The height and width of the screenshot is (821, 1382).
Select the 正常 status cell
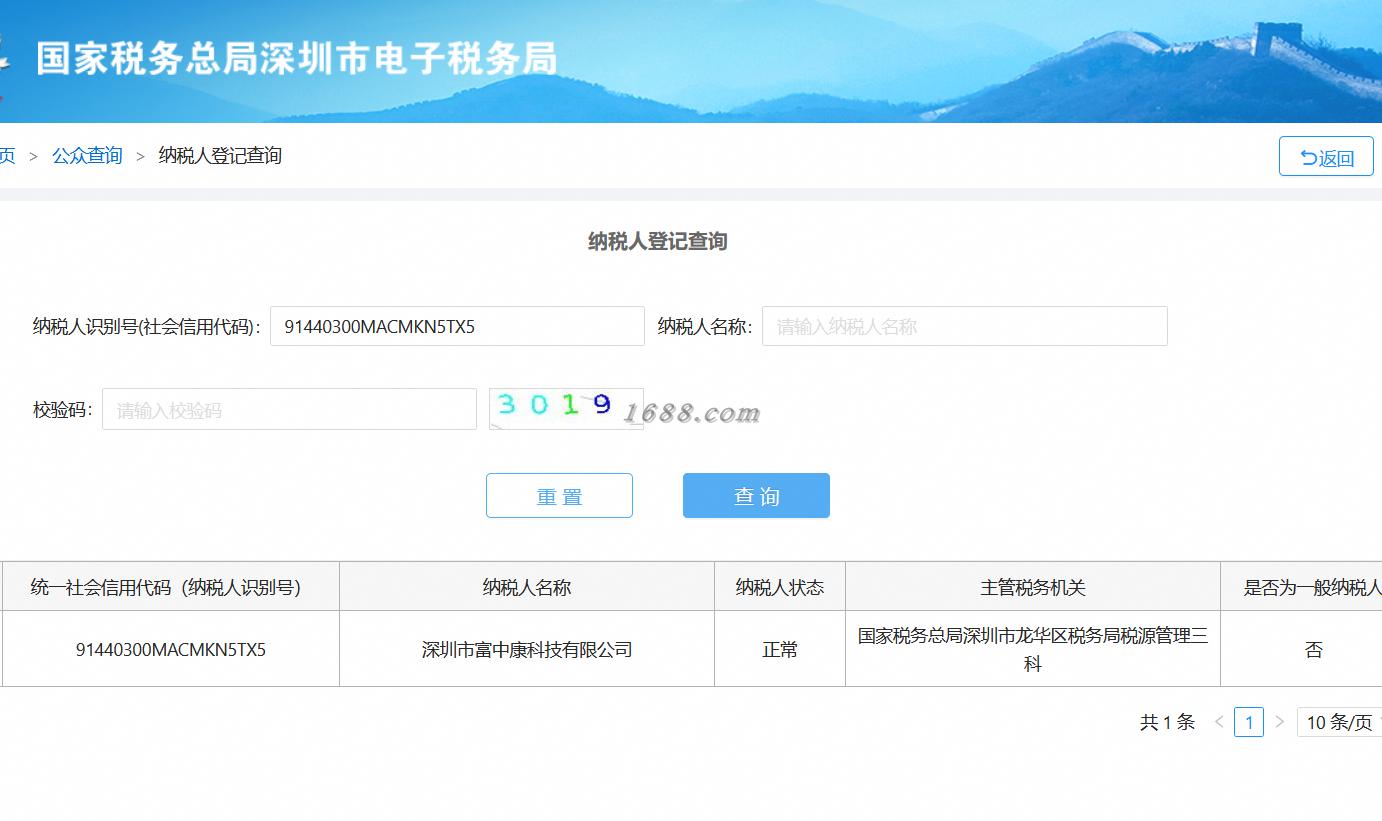(x=780, y=649)
